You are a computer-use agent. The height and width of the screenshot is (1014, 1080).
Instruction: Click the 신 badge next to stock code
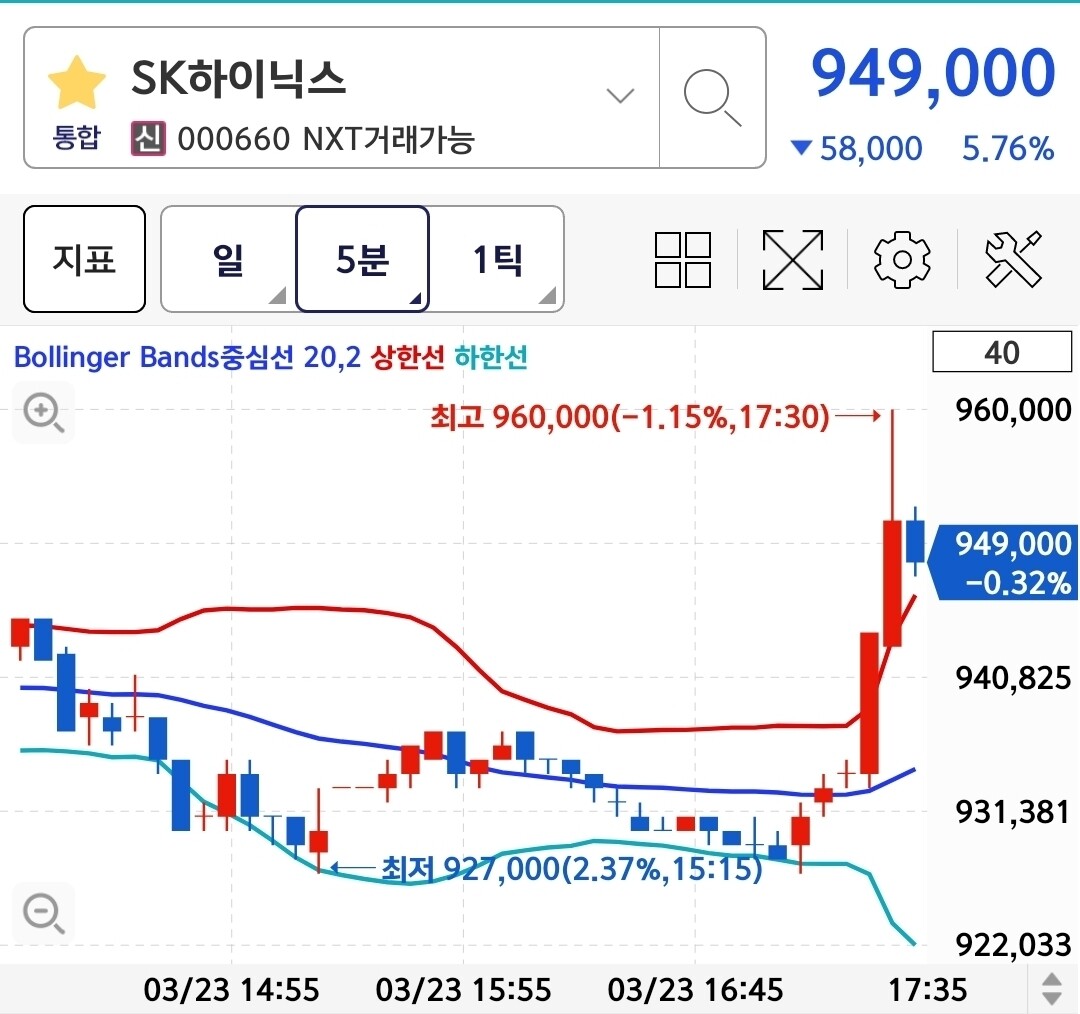point(148,138)
